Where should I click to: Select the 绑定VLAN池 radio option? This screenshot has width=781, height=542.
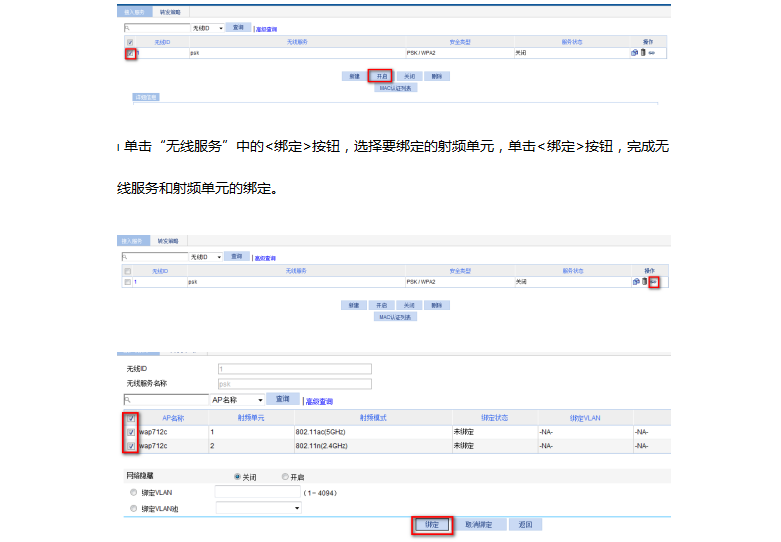133,508
